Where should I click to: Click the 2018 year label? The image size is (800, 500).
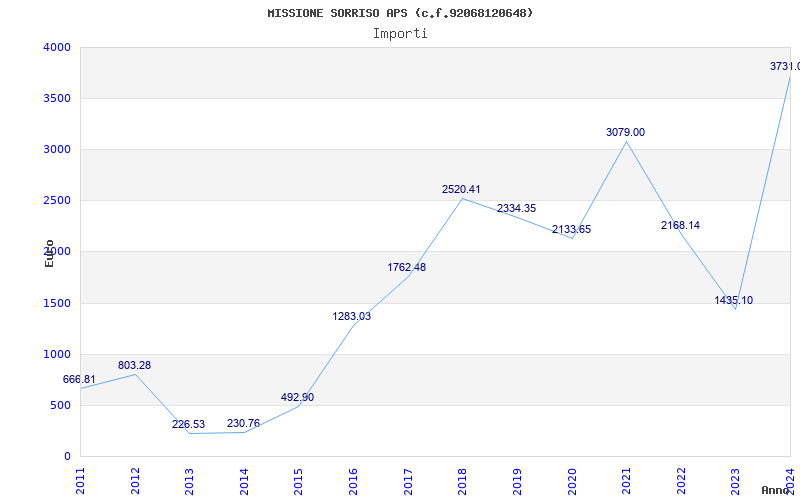(x=463, y=481)
